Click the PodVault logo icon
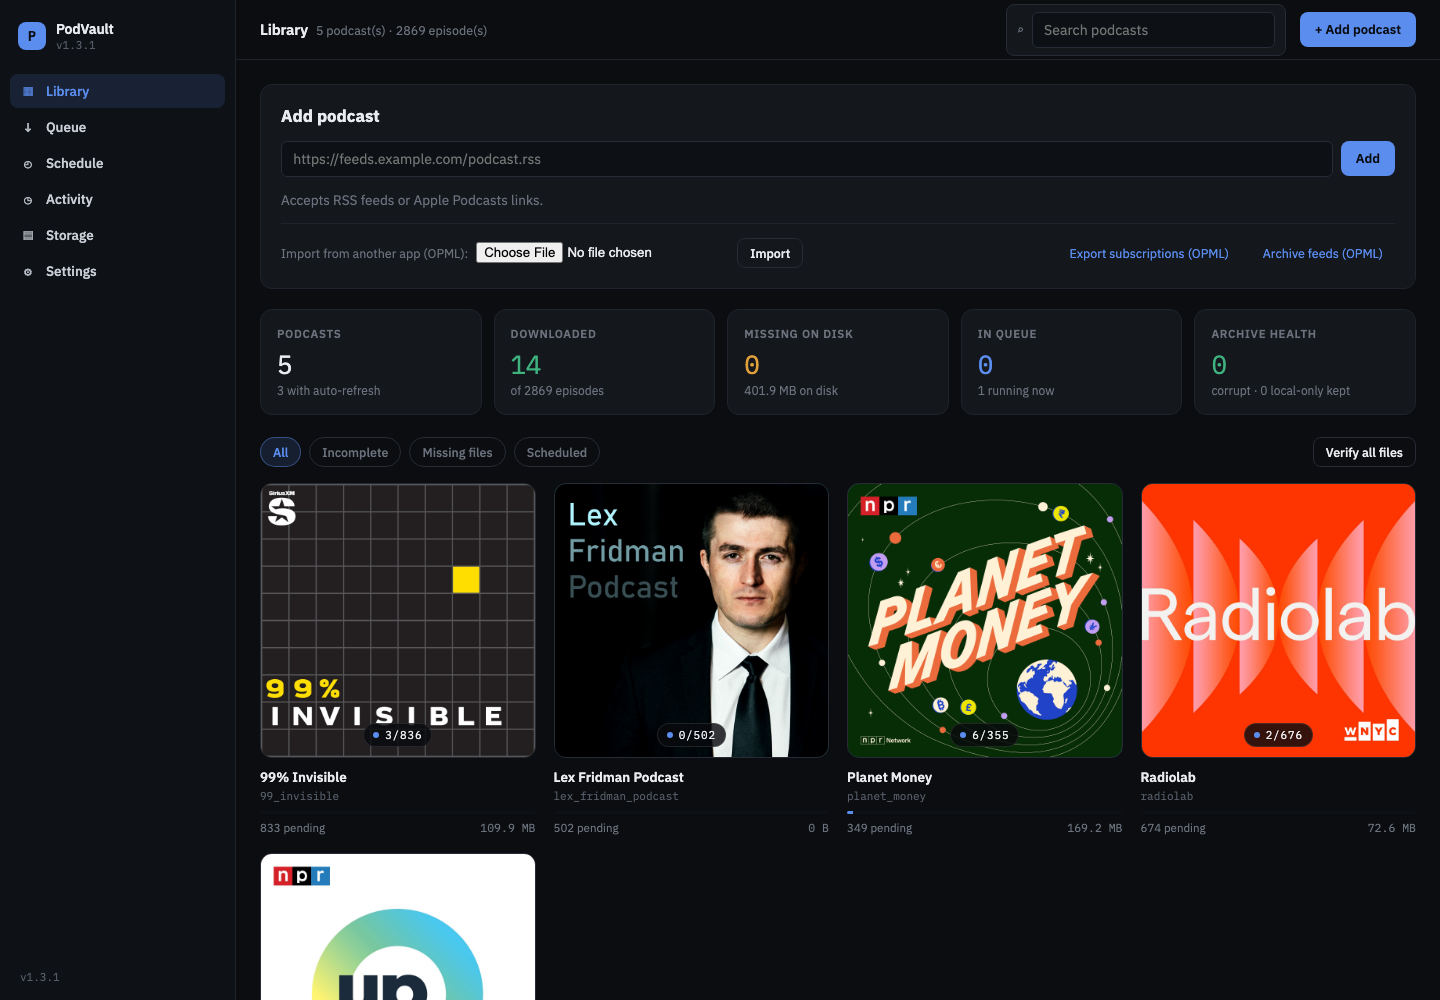The width and height of the screenshot is (1440, 1000). tap(32, 36)
